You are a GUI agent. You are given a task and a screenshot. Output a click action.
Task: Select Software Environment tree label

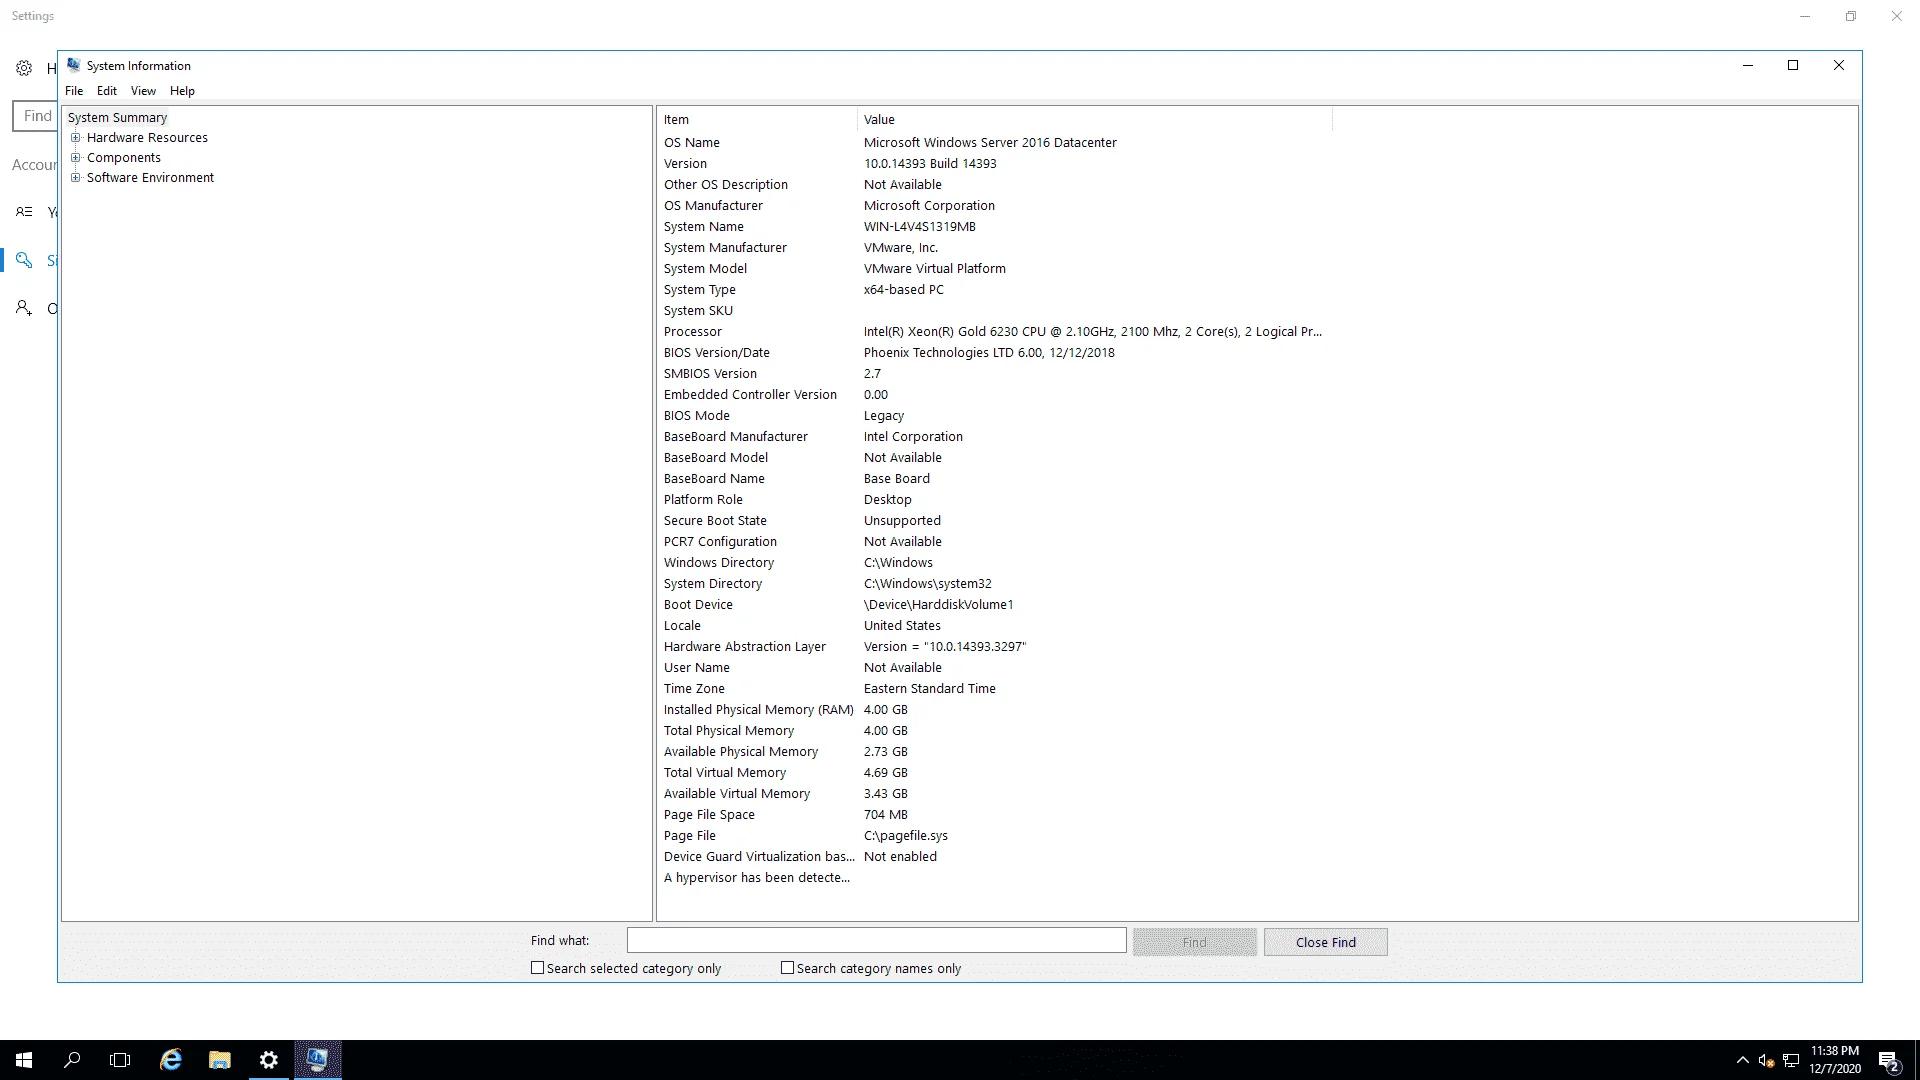click(x=150, y=178)
